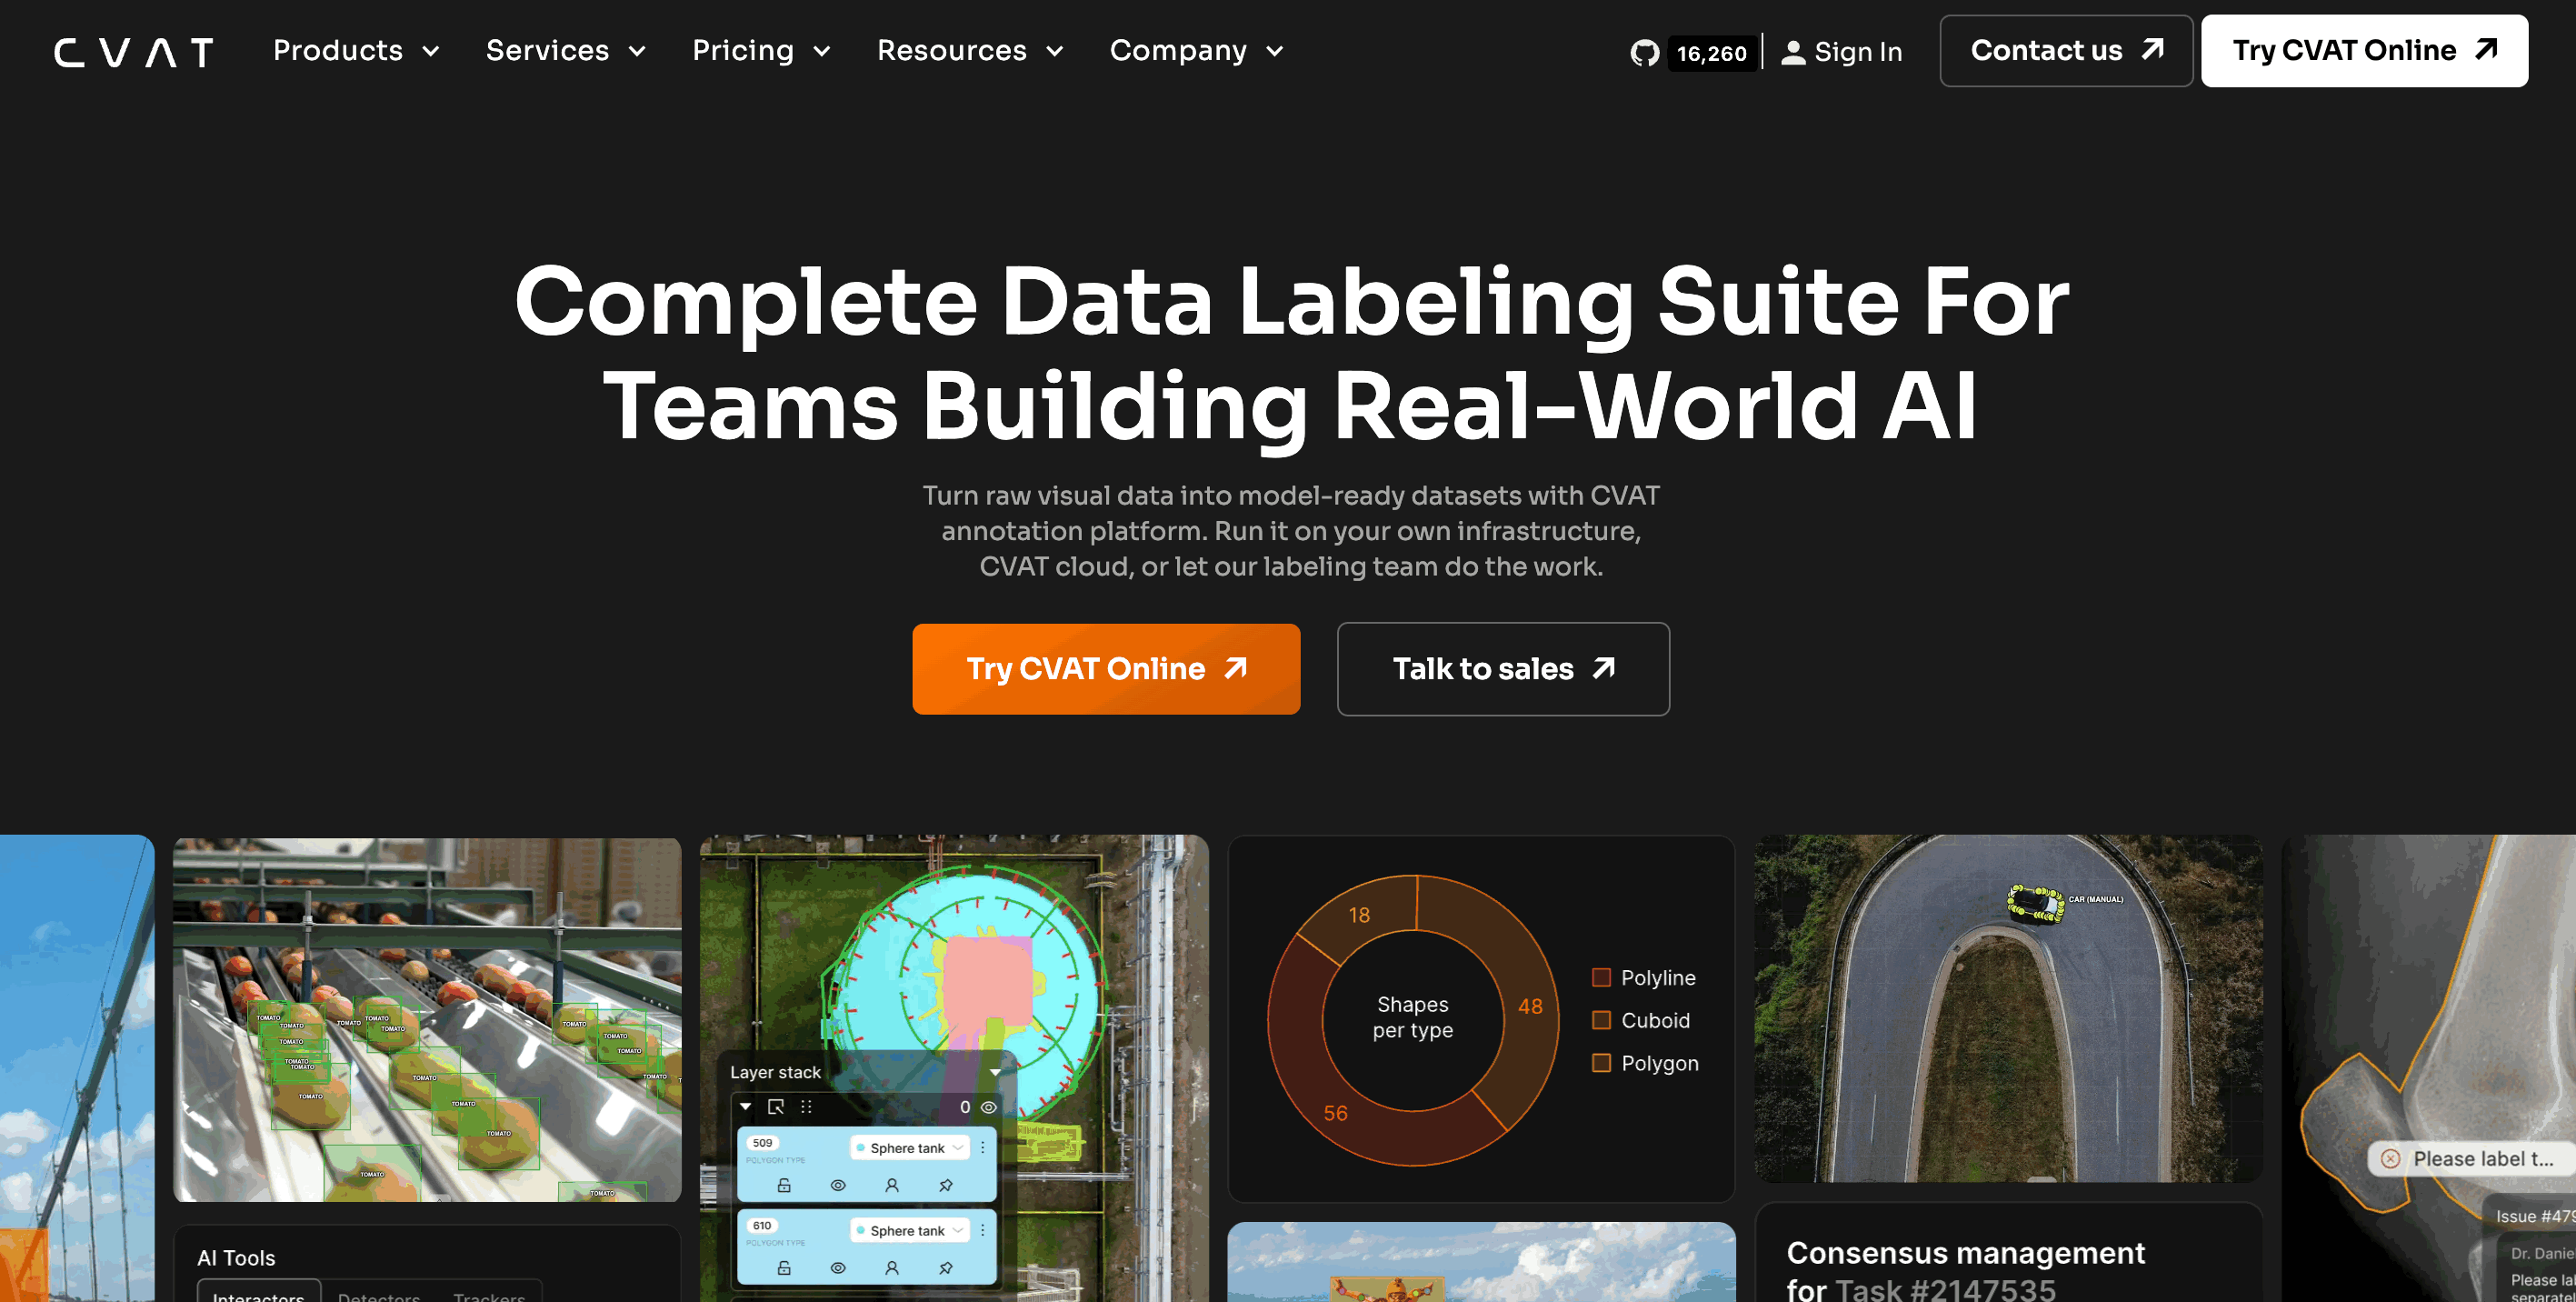Collapse the layer group triangle beside the cursor icon
2576x1302 pixels.
pos(745,1107)
